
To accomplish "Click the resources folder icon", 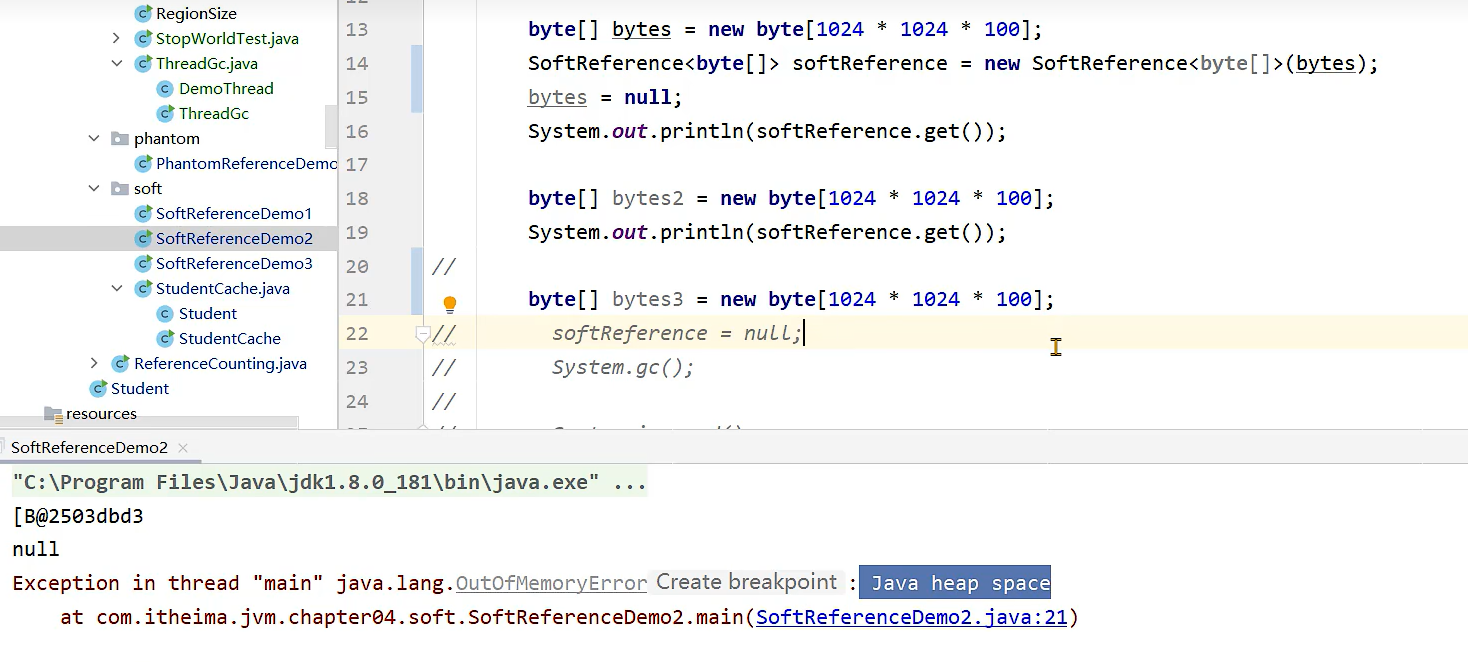I will [x=53, y=414].
